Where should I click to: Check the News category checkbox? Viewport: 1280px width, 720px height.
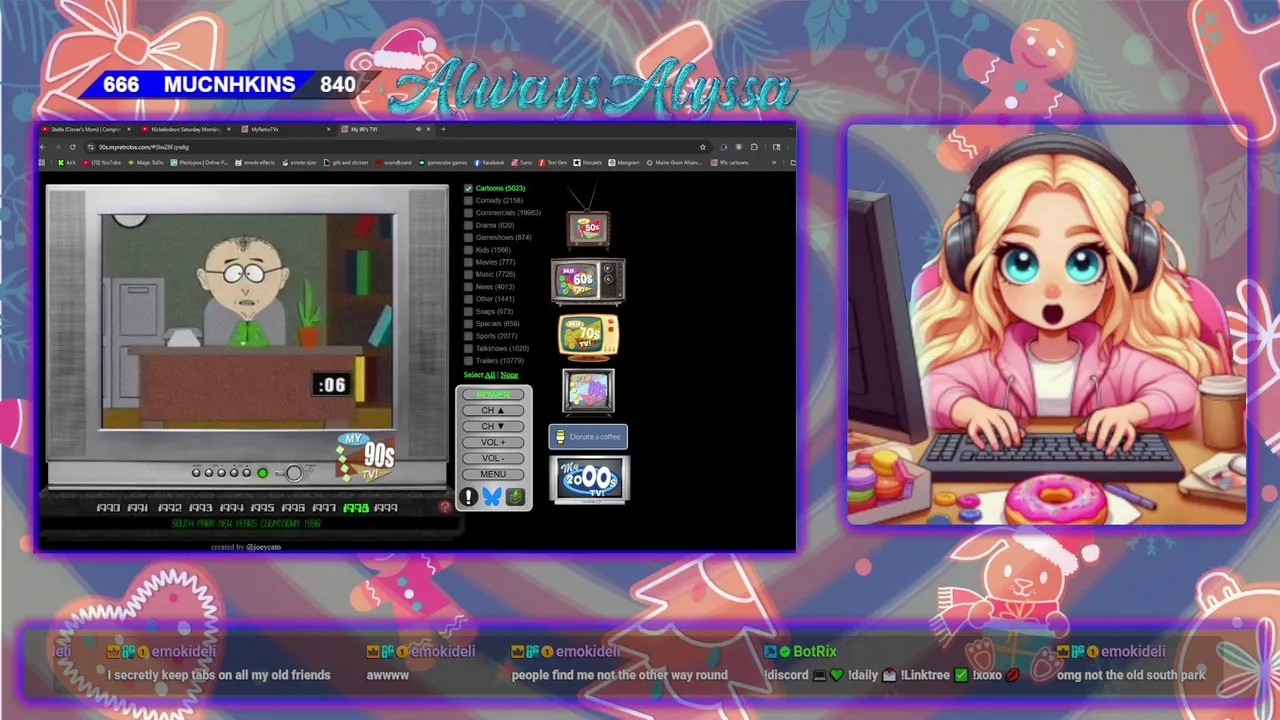pyautogui.click(x=468, y=287)
